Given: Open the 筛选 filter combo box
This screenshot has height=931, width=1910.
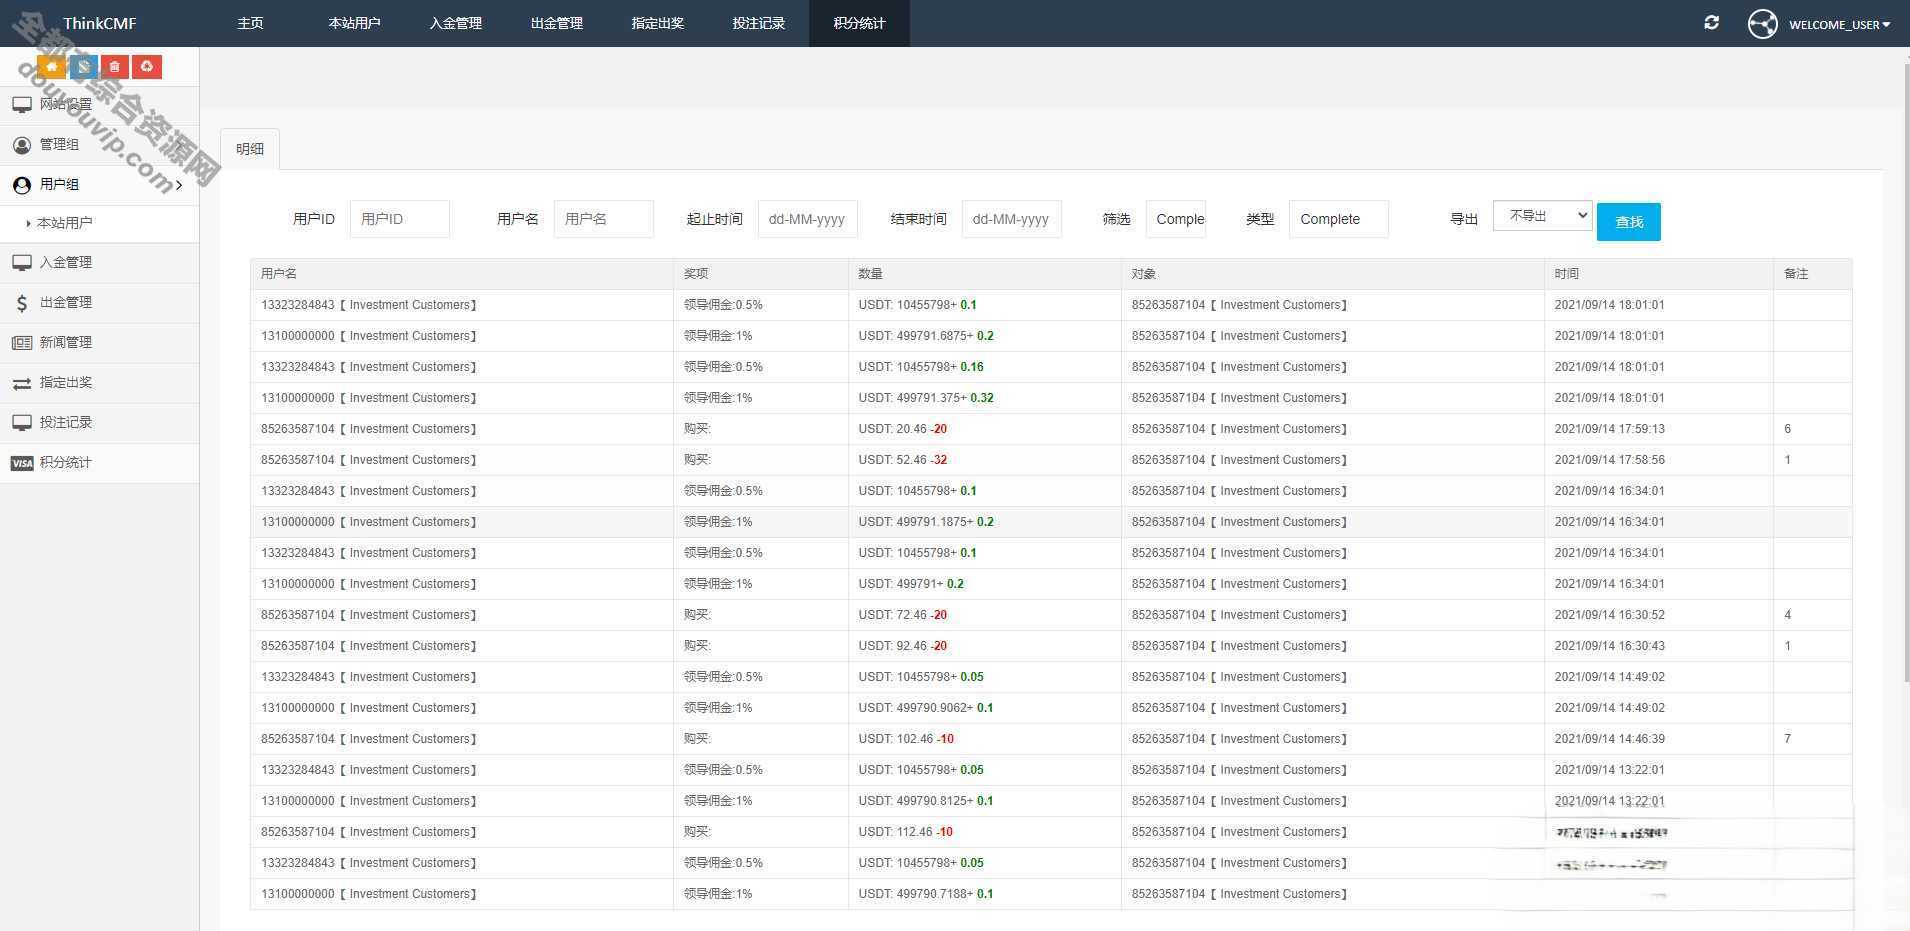Looking at the screenshot, I should (1176, 219).
